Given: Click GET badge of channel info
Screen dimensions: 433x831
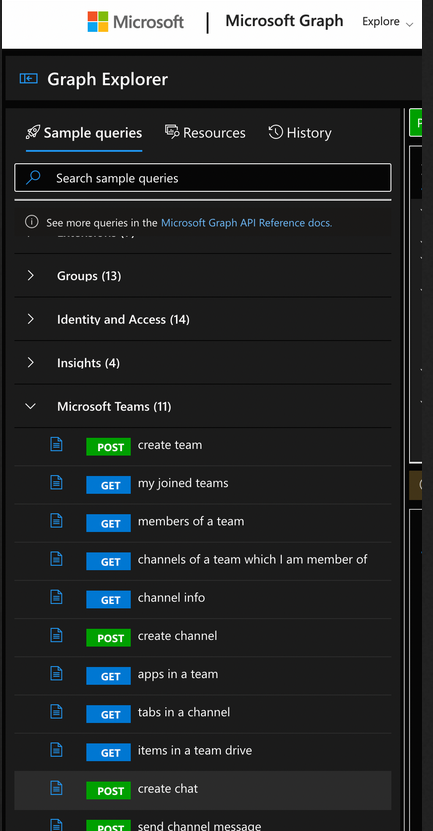Looking at the screenshot, I should (109, 599).
